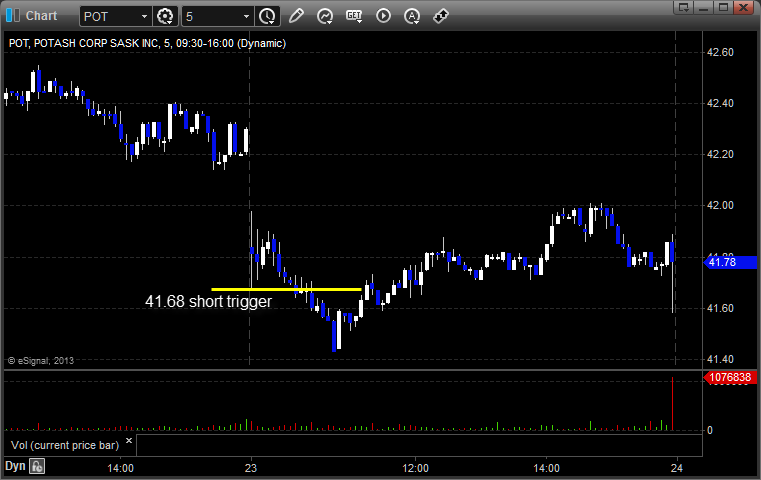Screen dimensions: 761x480
Task: Click the blue Chart window type icon
Action: (x=13, y=16)
